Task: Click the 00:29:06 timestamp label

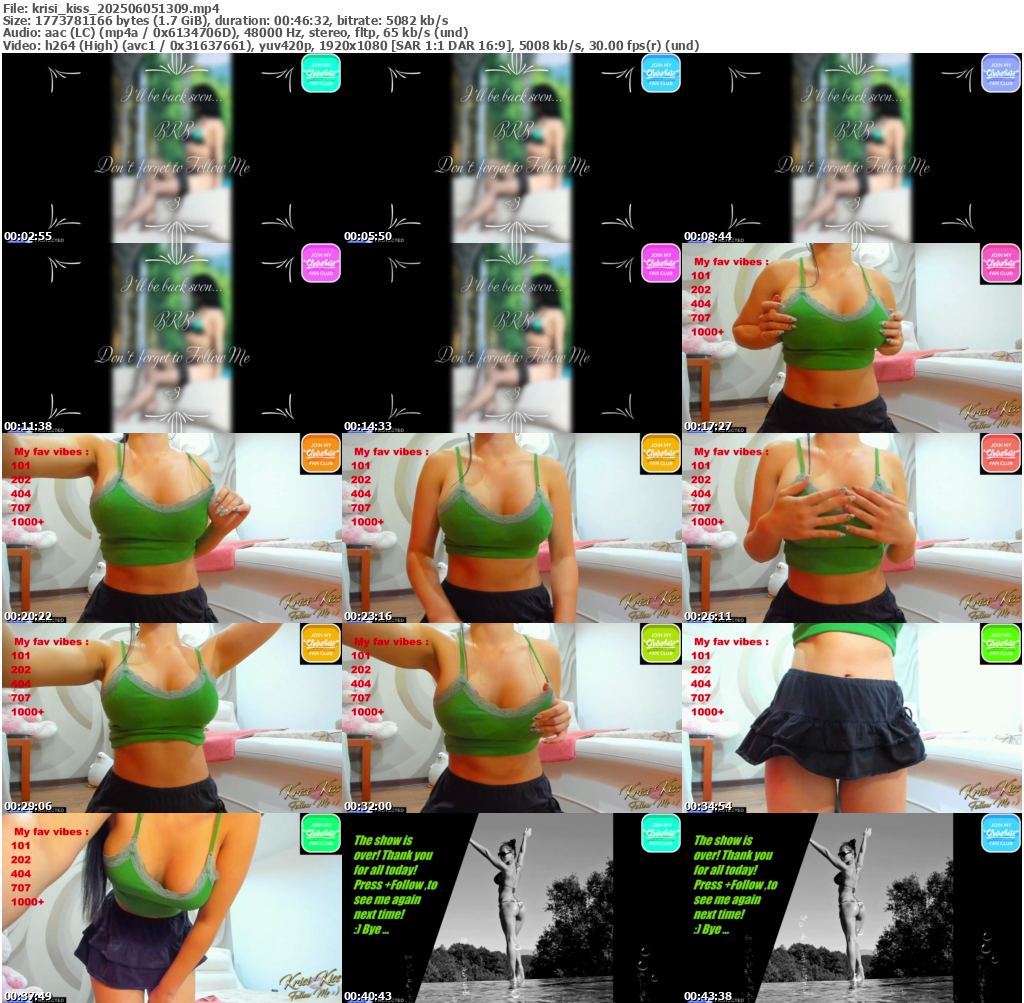Action: (x=28, y=806)
